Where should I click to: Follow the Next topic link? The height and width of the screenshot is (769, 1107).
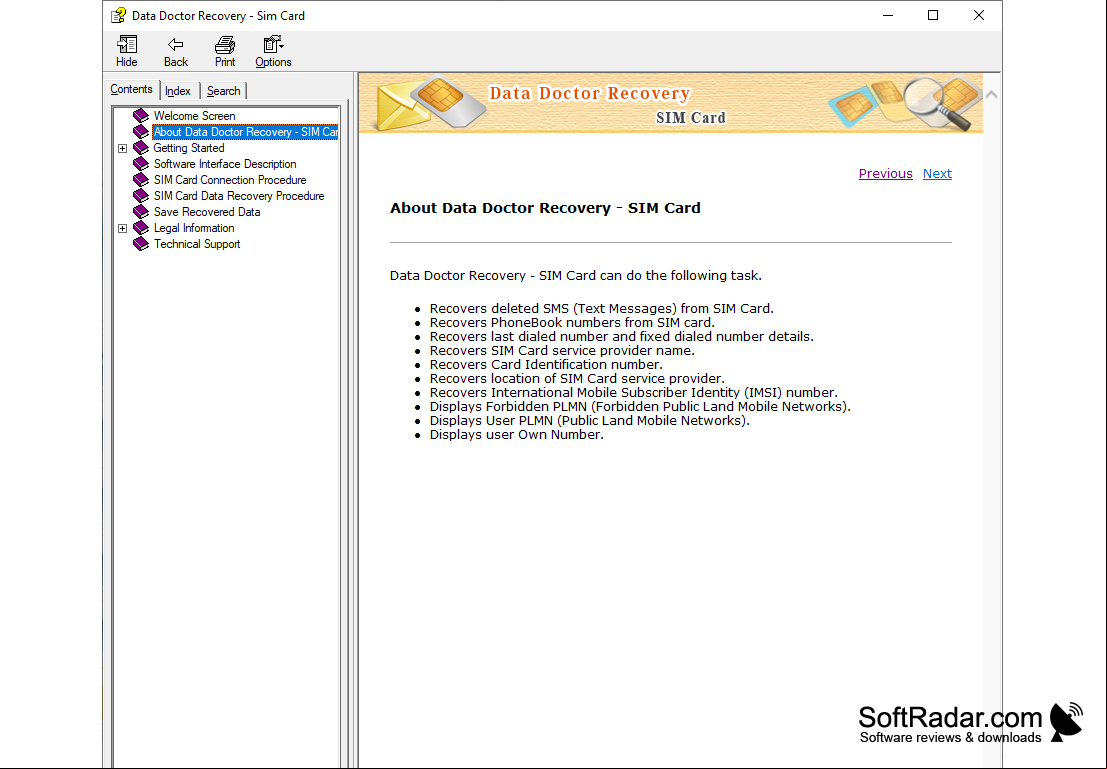[x=937, y=174]
